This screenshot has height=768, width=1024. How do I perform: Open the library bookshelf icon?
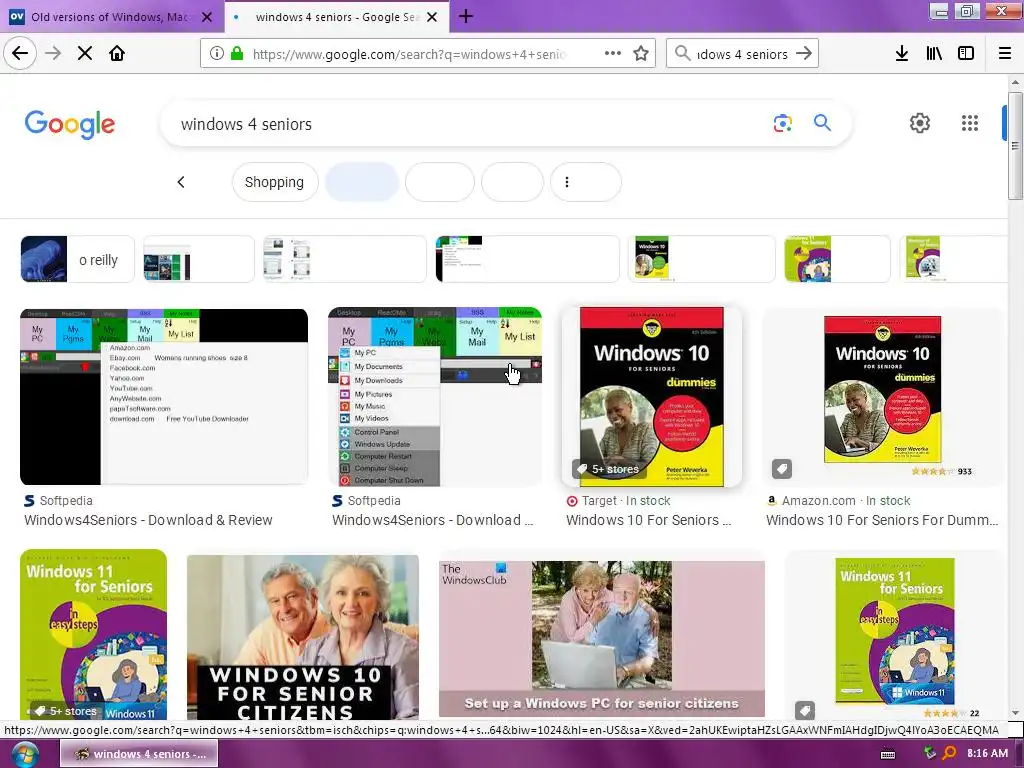934,54
